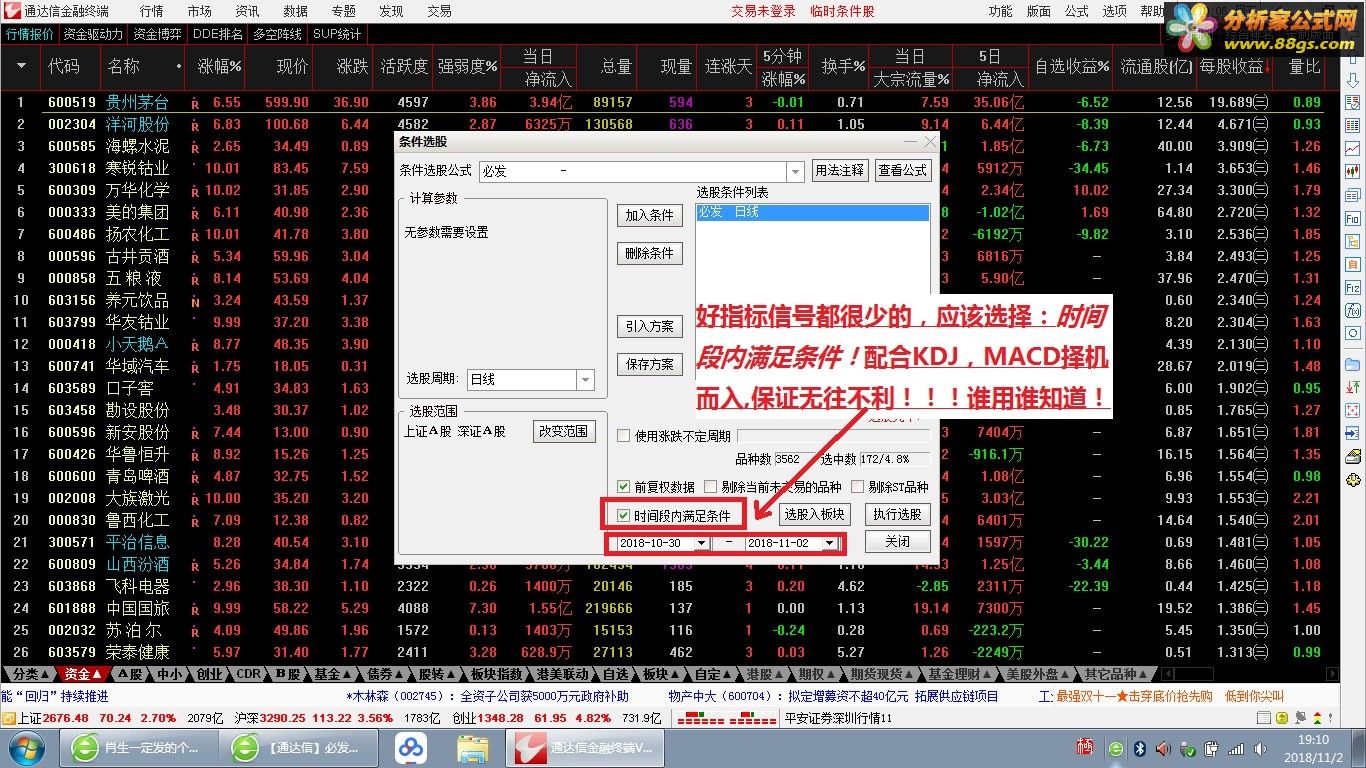Open end date 2018-11-02 dropdown
Image resolution: width=1366 pixels, height=768 pixels.
(x=829, y=543)
